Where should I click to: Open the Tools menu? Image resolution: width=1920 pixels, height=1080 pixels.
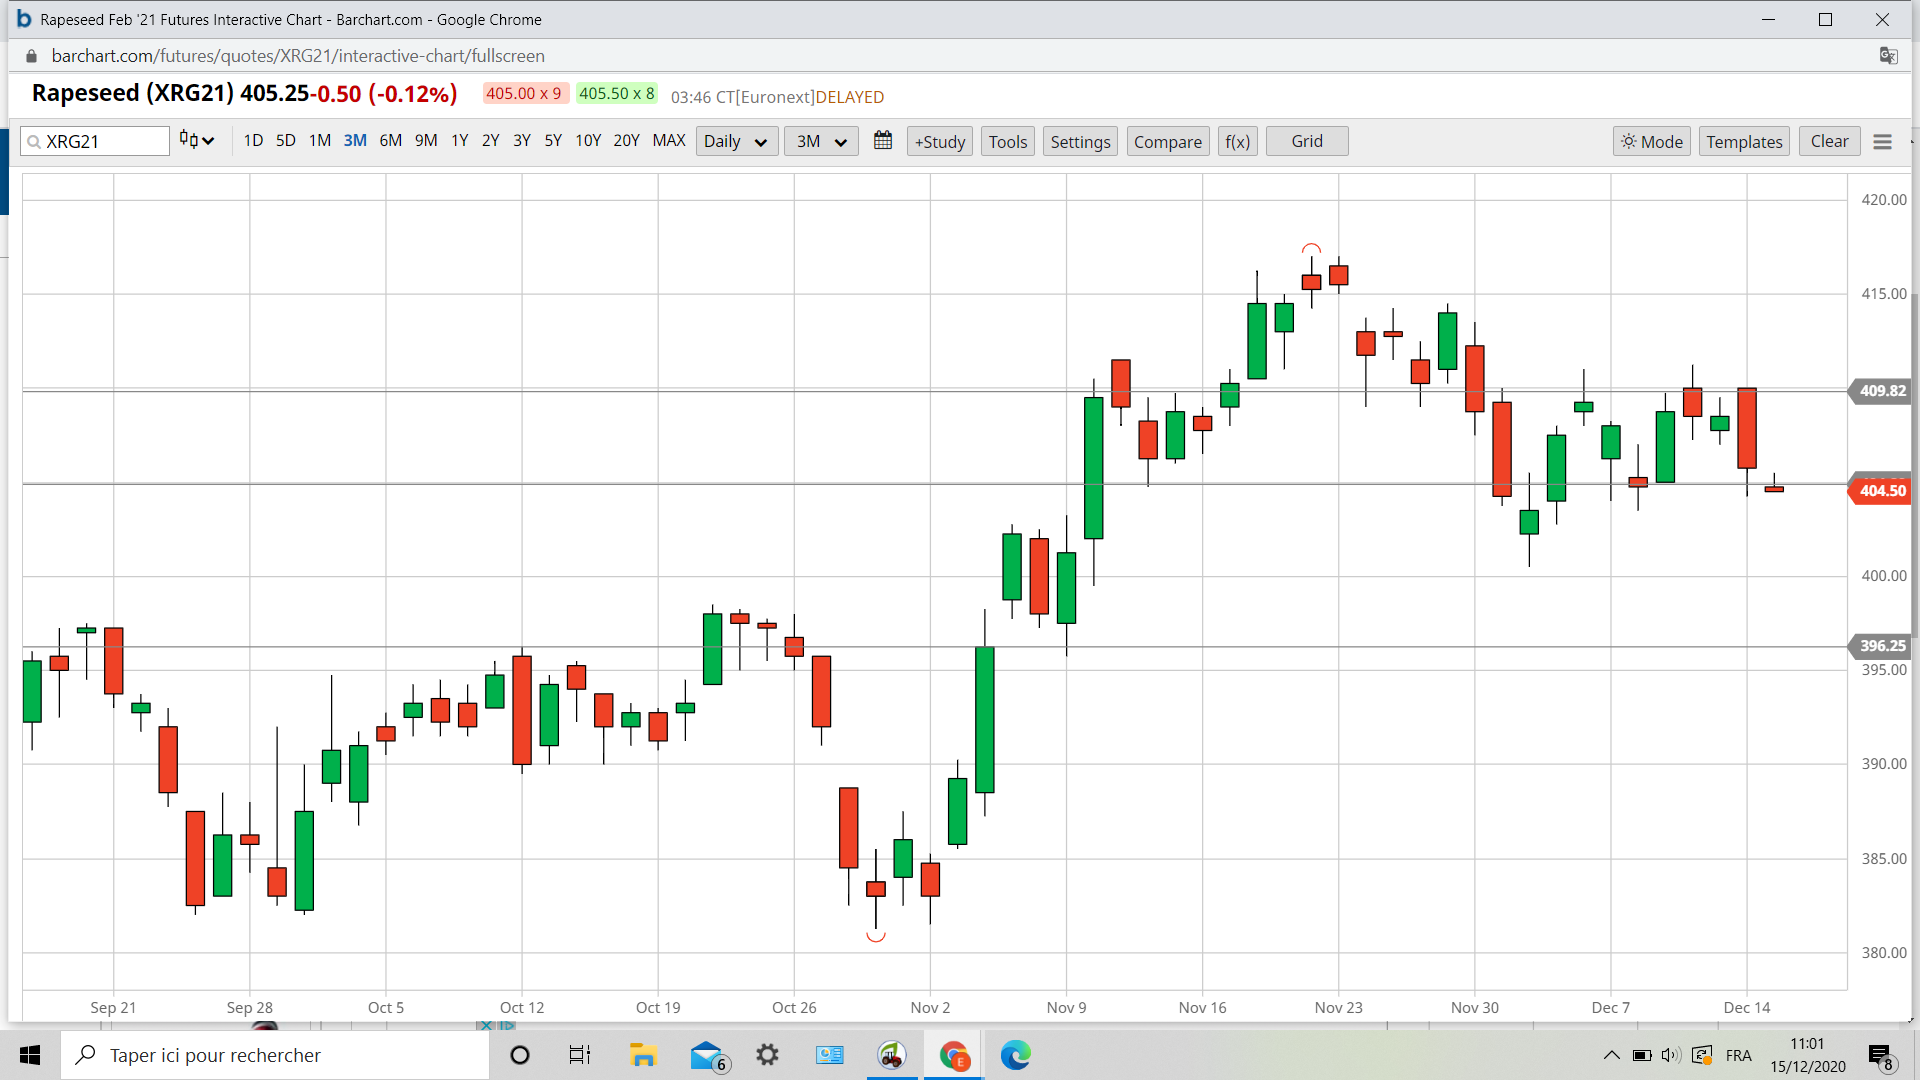click(x=1007, y=142)
